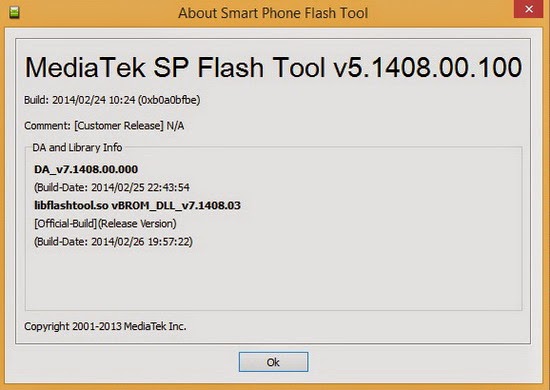Close the About Smart Phone Flash Tool dialog
This screenshot has width=550, height=390.
click(x=529, y=9)
